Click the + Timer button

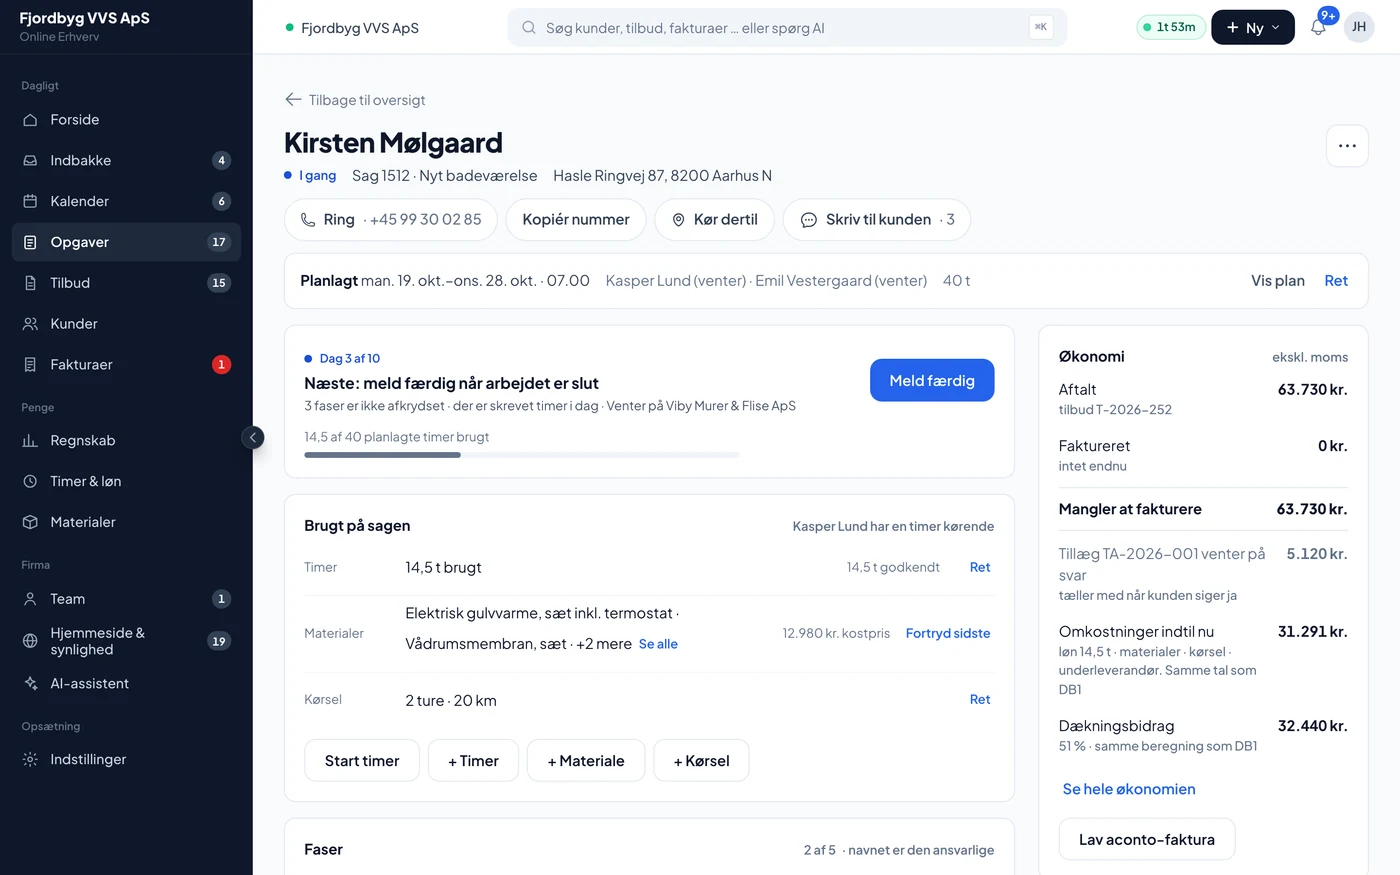point(473,761)
